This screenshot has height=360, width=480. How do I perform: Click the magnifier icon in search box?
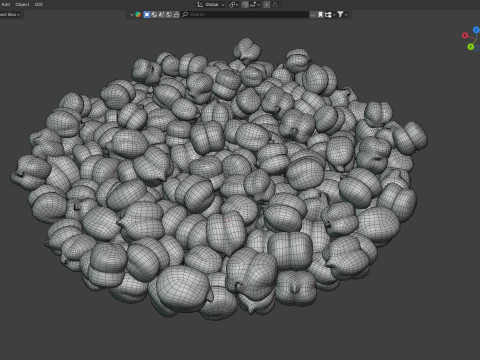tap(185, 15)
